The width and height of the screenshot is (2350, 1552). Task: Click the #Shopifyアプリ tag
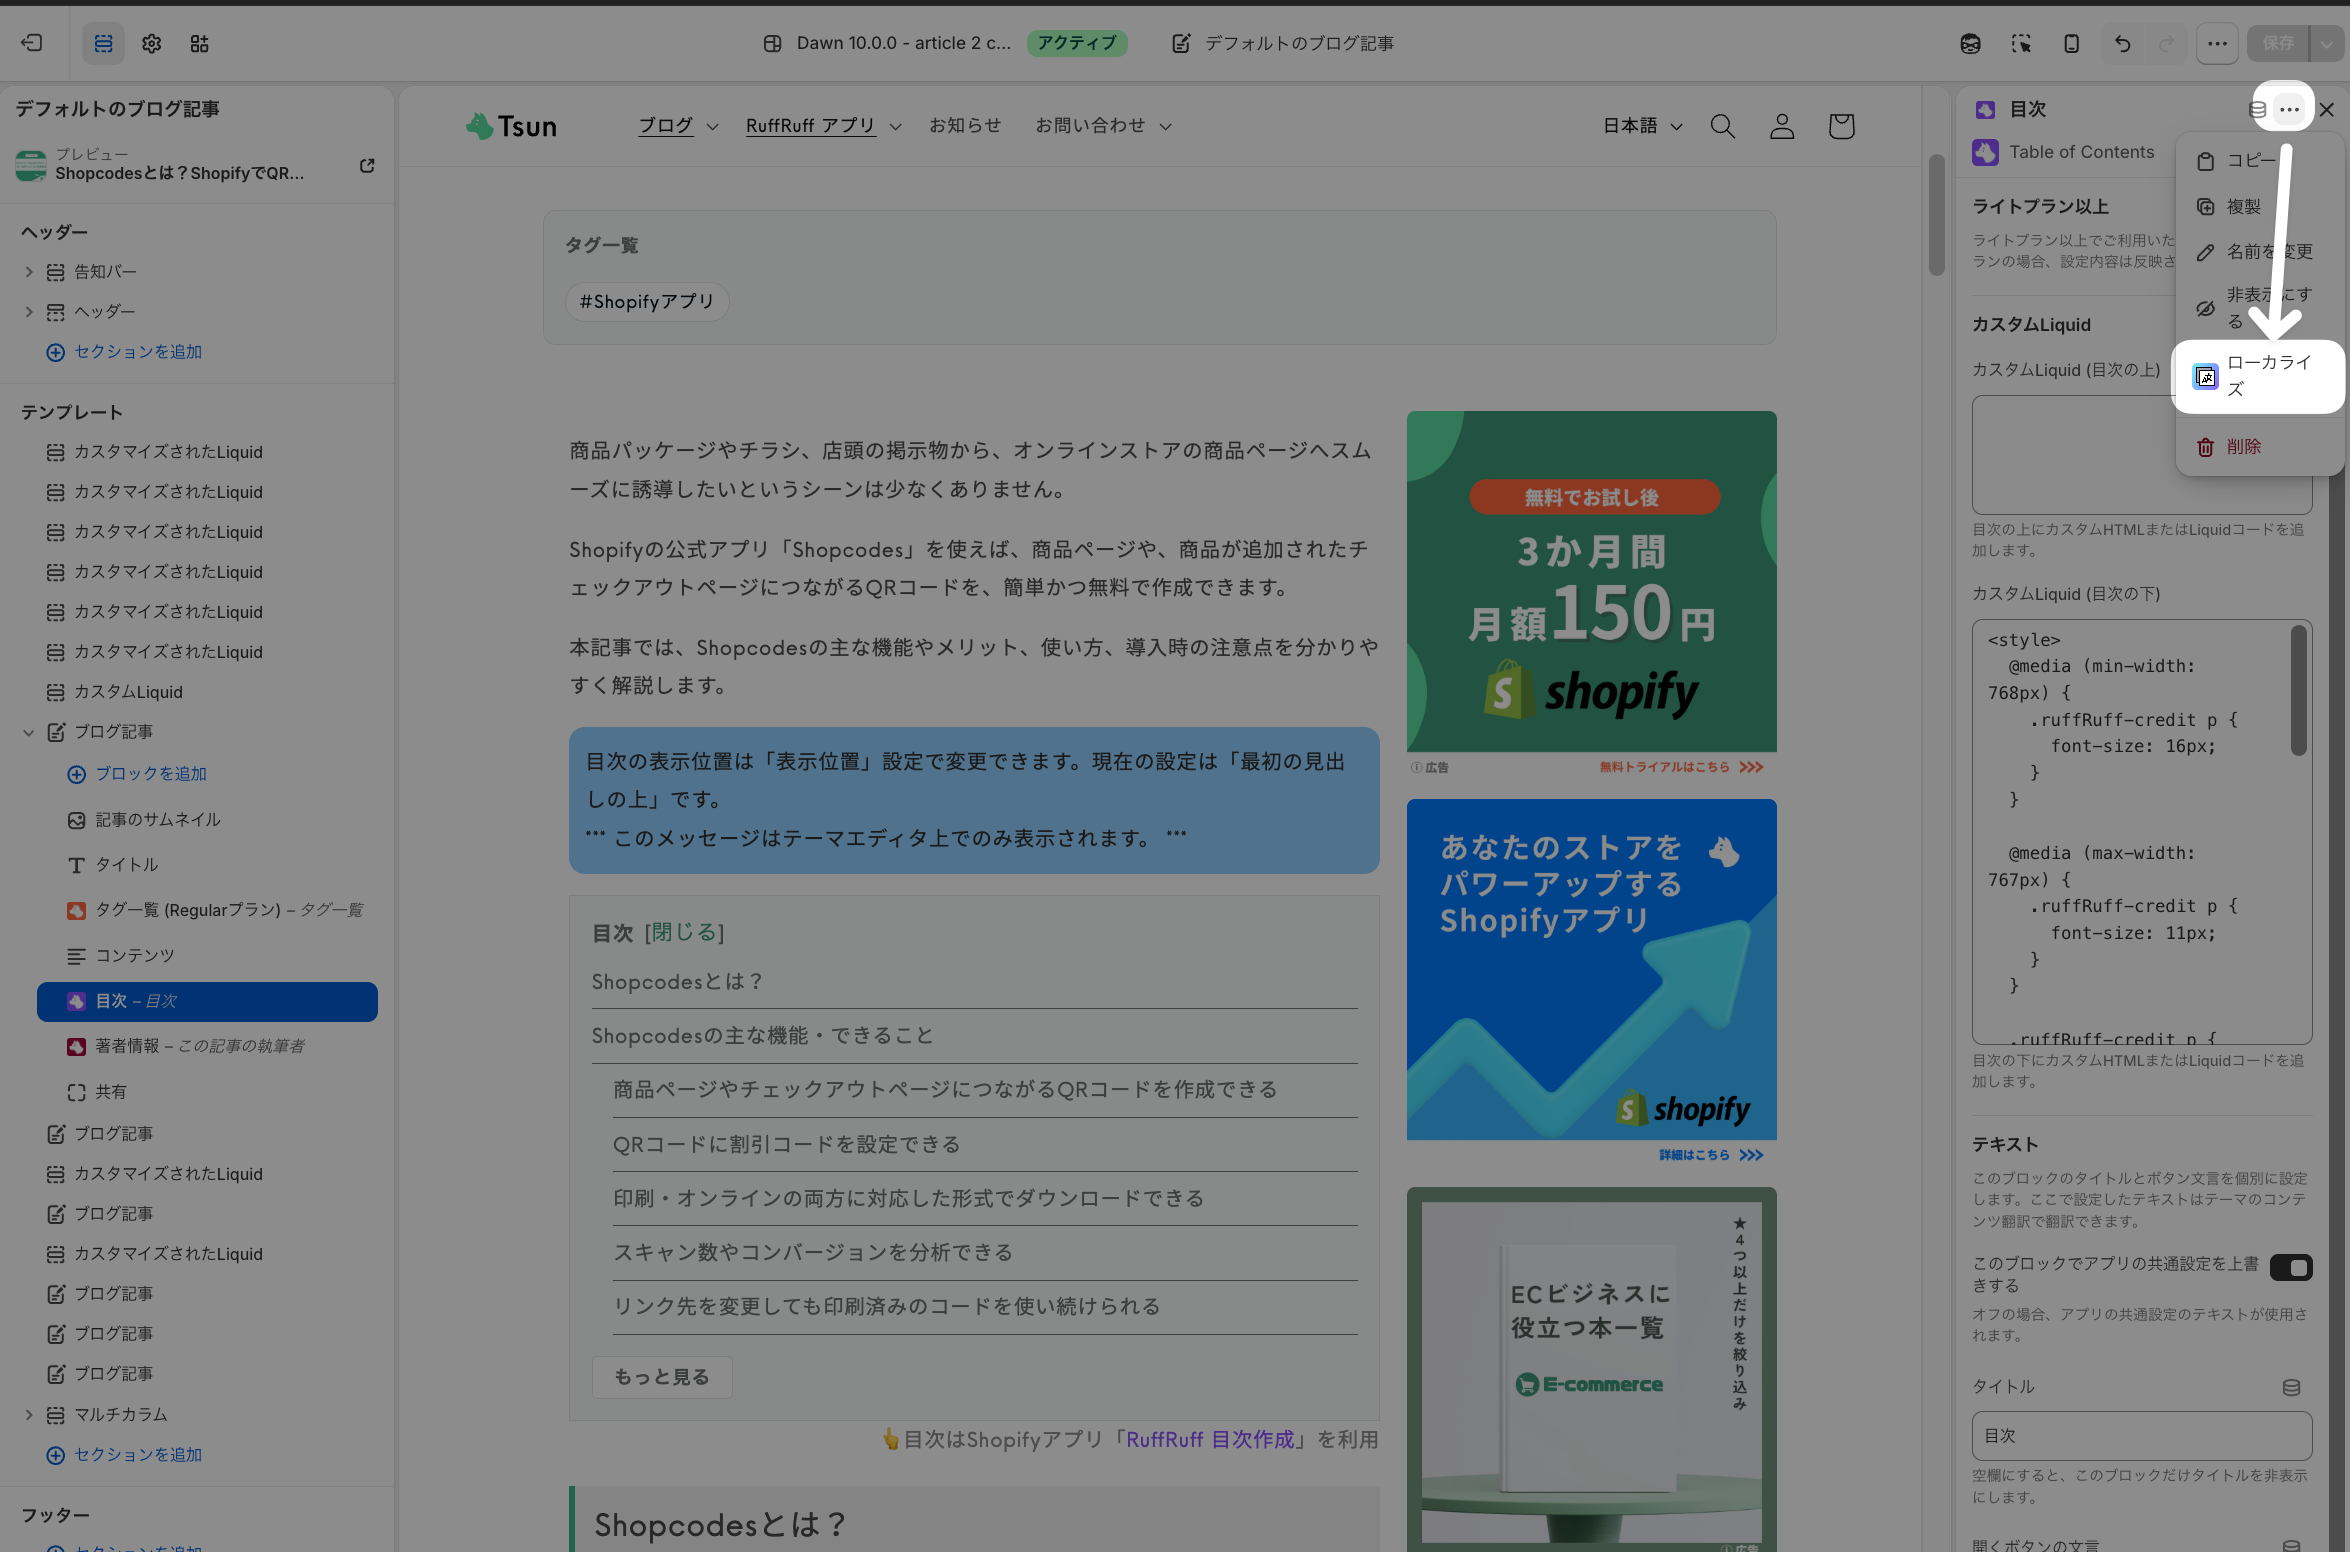click(x=647, y=302)
